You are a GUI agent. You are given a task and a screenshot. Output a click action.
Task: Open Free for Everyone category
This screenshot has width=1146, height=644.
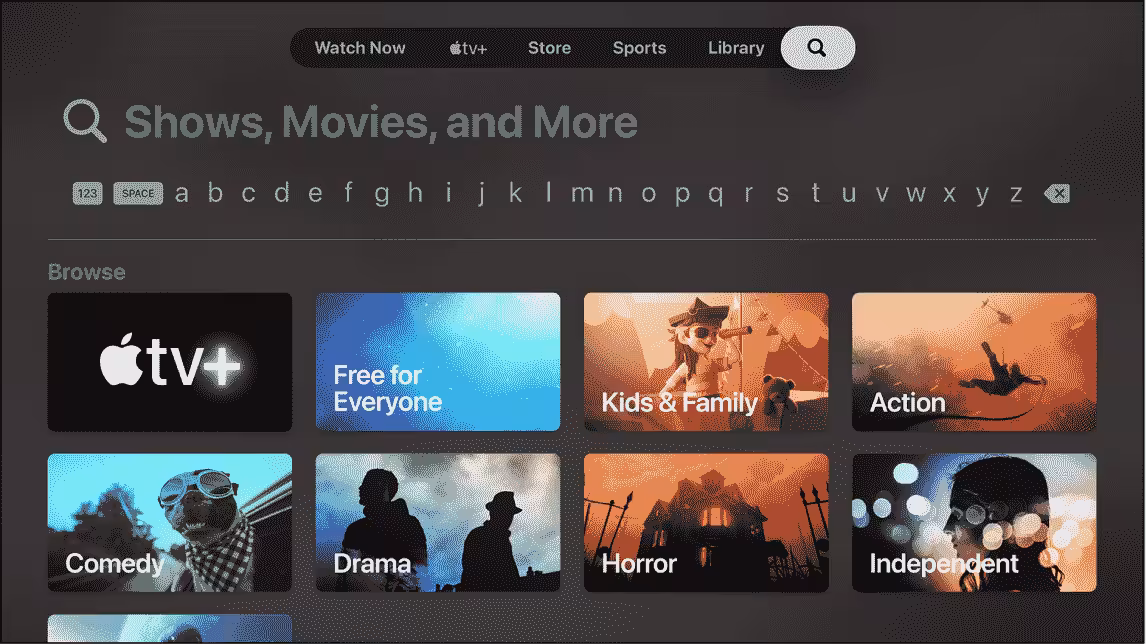tap(438, 362)
